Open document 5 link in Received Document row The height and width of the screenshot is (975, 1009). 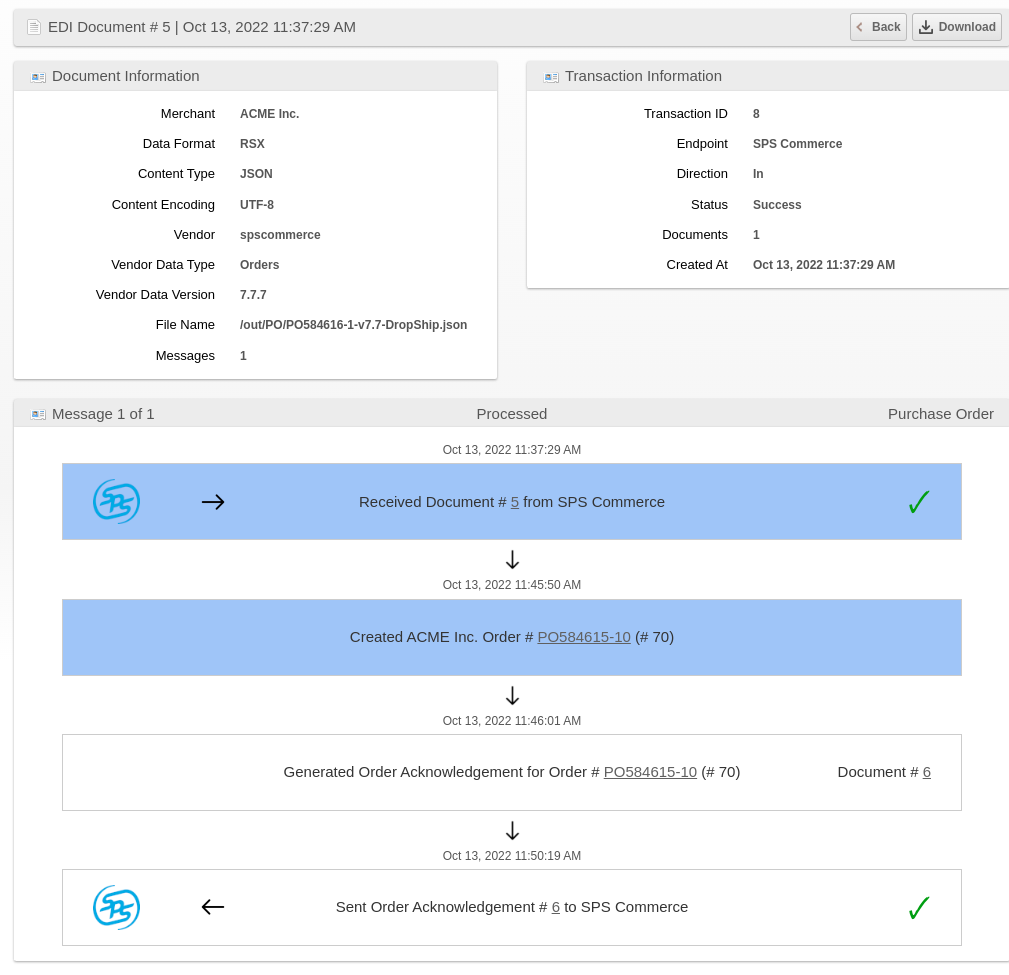515,502
